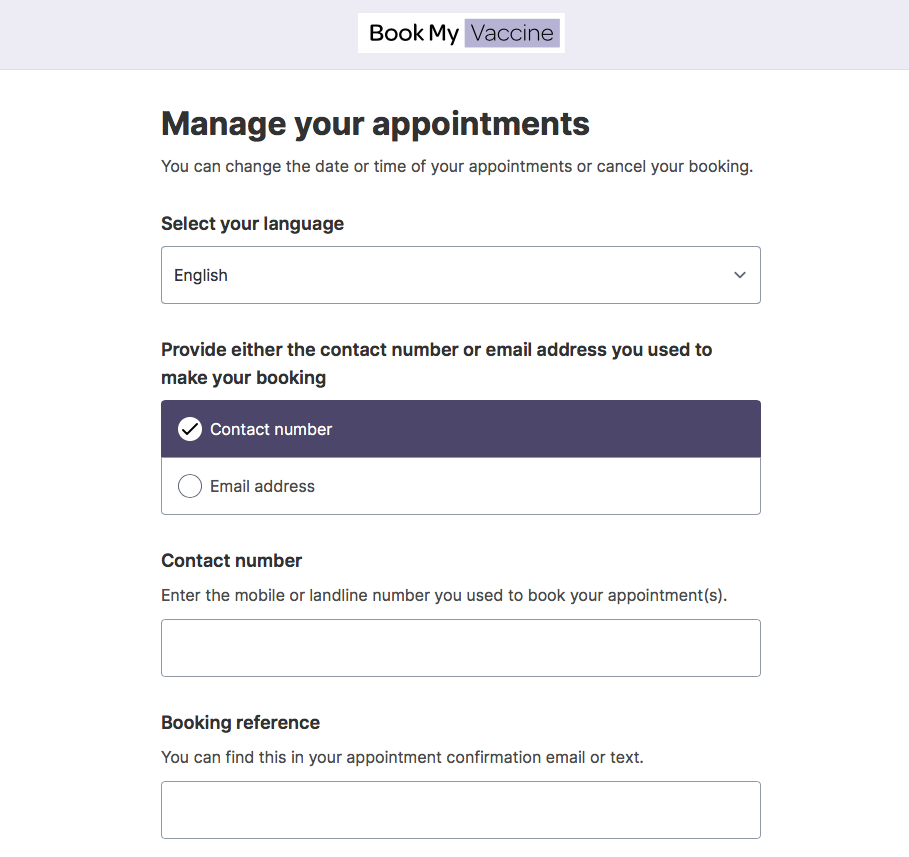Image resolution: width=909 pixels, height=857 pixels.
Task: Focus the Contact number text field
Action: [x=461, y=648]
